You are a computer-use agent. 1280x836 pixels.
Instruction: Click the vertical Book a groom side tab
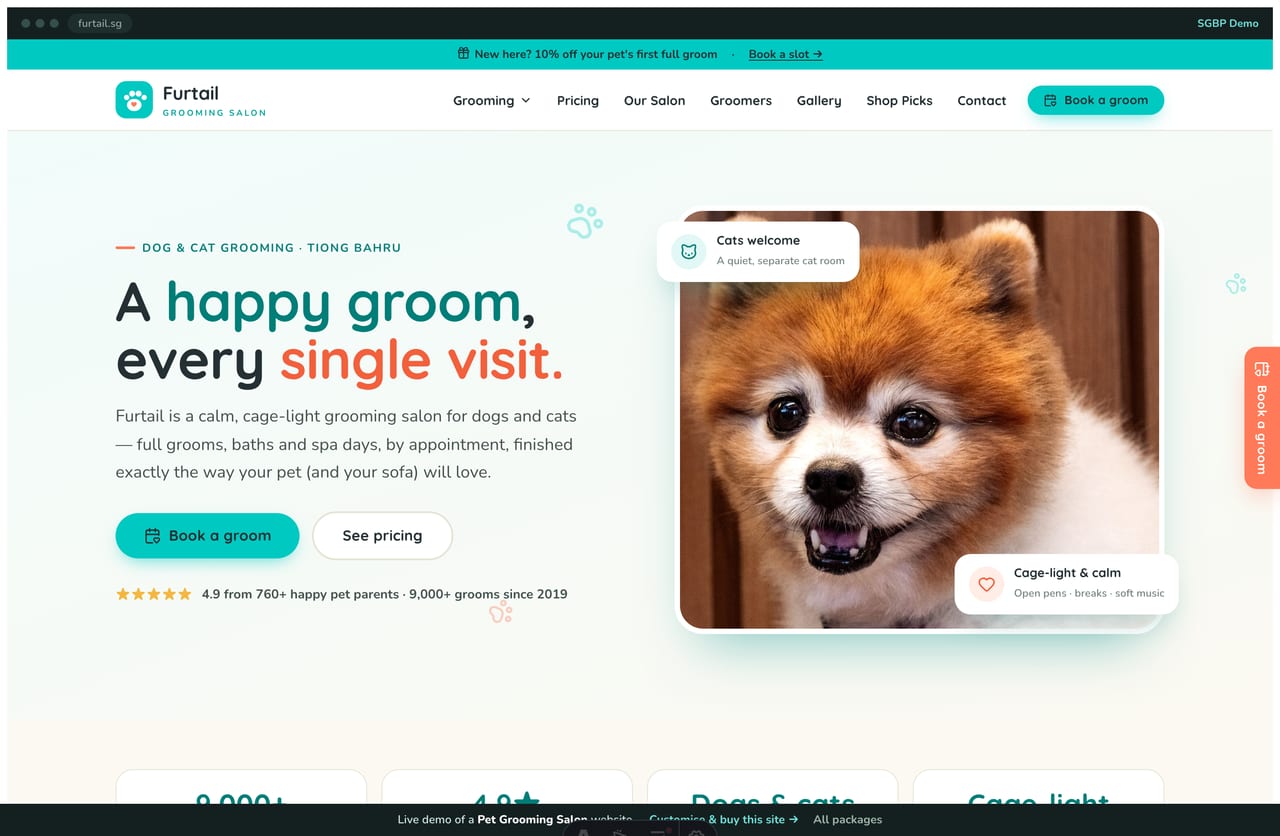1262,418
